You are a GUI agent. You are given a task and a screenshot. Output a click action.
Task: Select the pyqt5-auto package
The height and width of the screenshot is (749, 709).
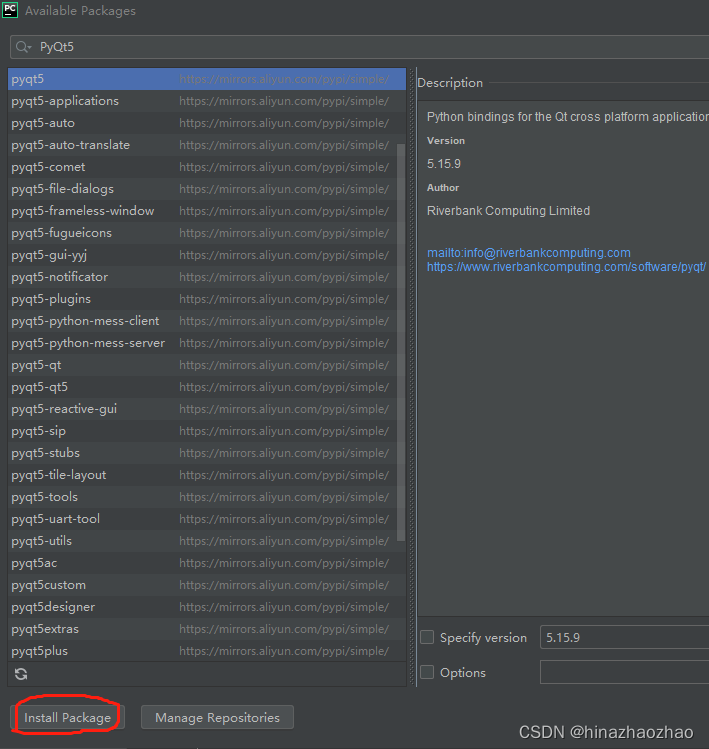coord(207,123)
